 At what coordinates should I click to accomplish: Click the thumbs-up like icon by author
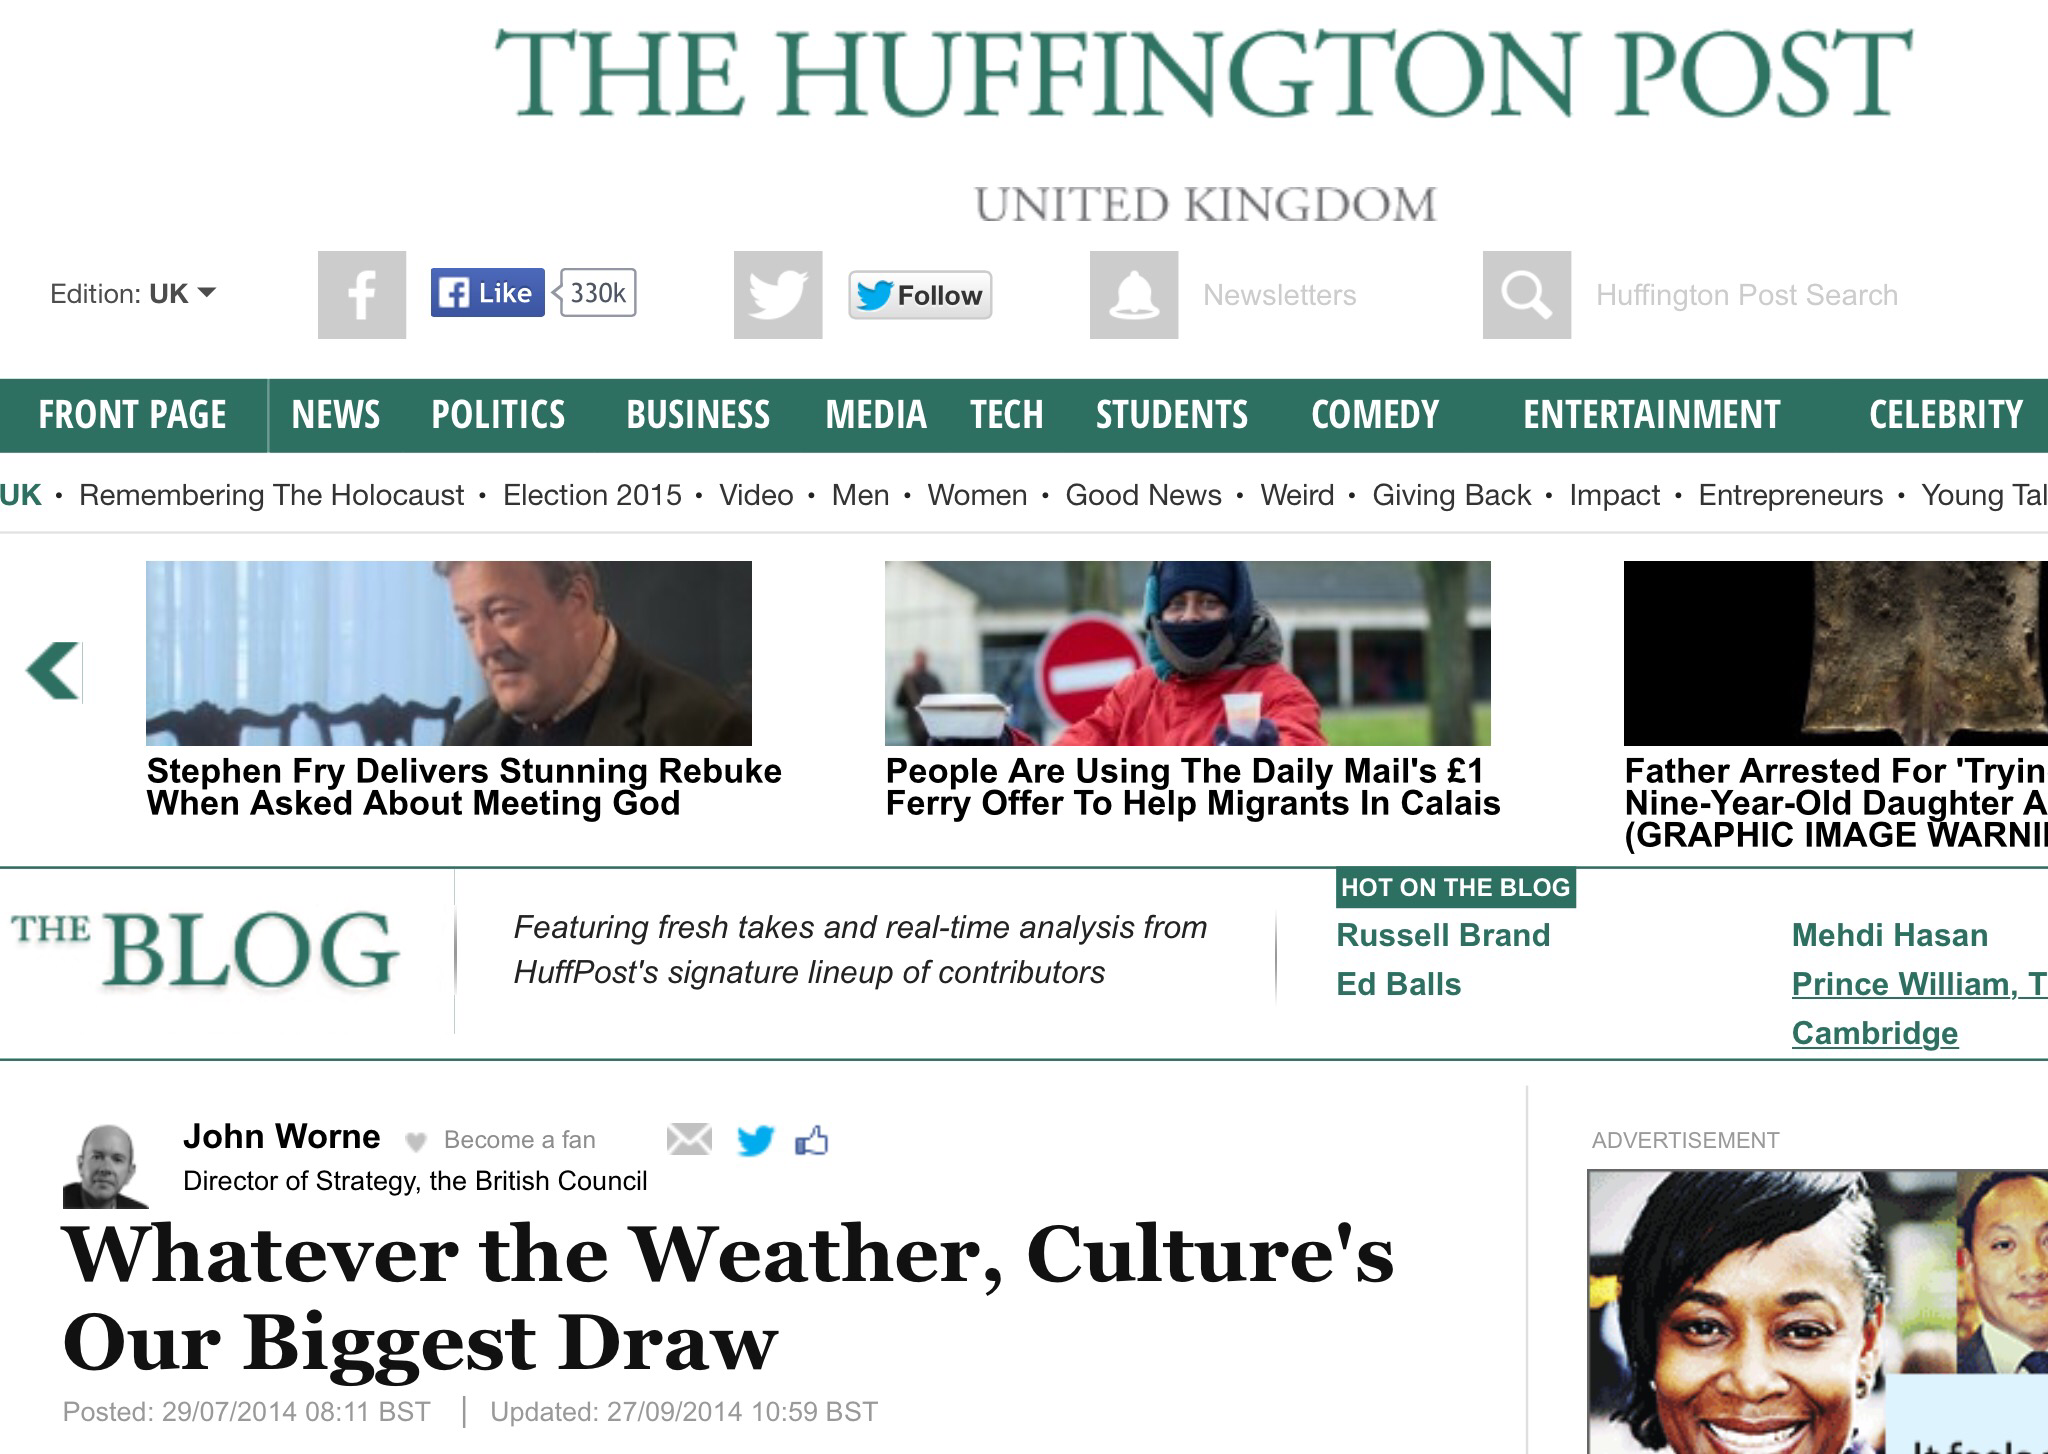coord(812,1140)
